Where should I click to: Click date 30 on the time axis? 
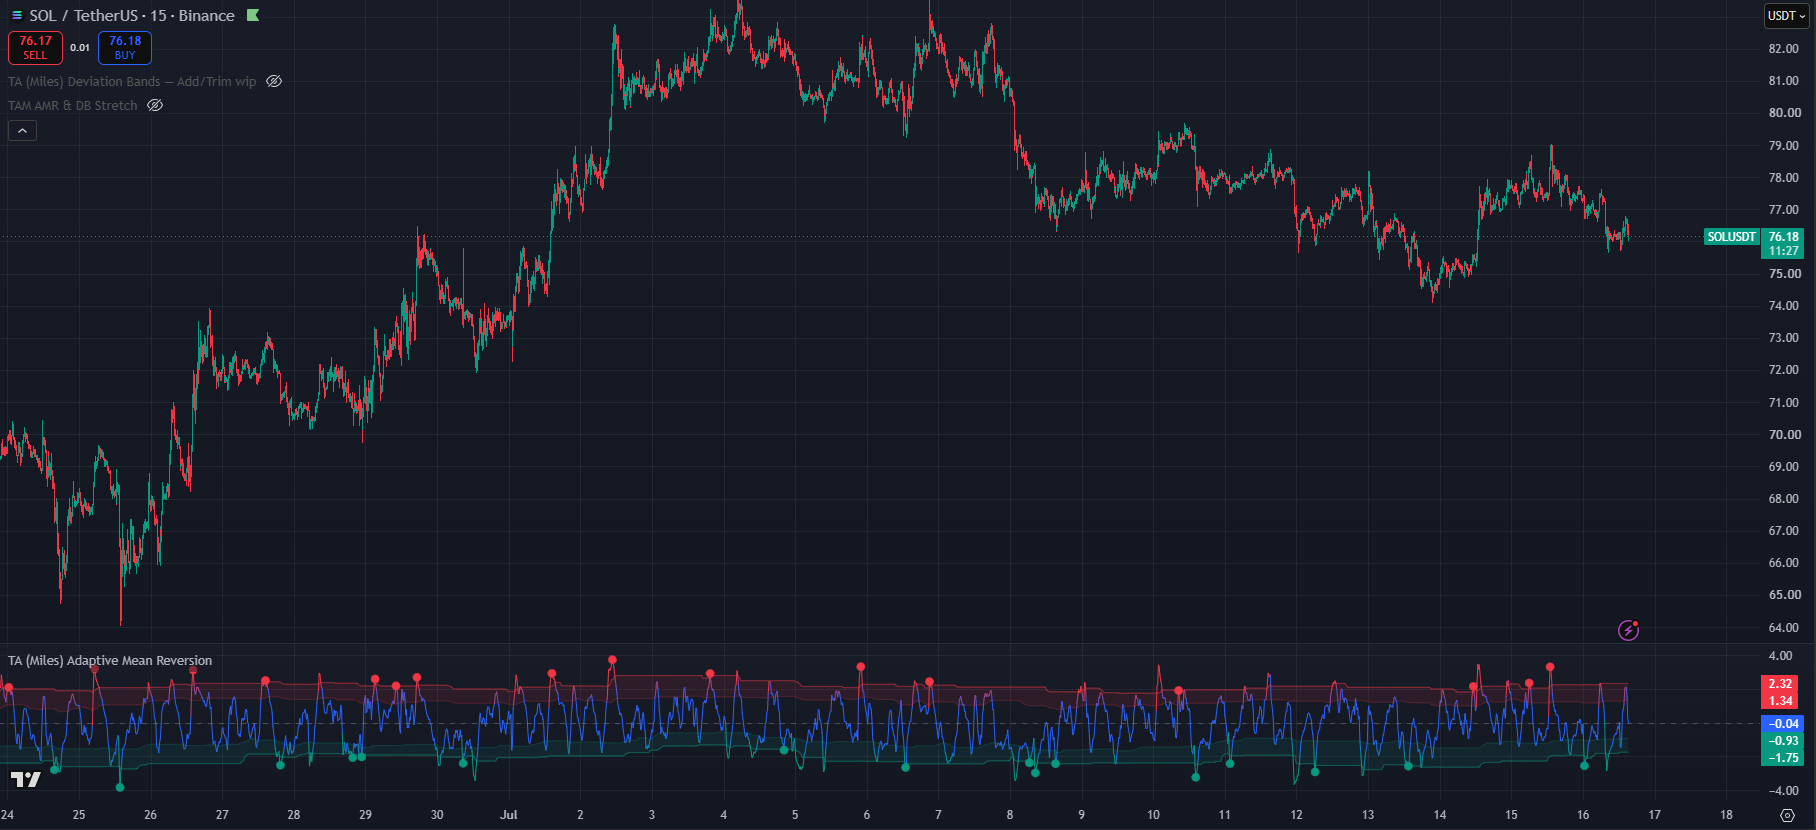tap(437, 815)
